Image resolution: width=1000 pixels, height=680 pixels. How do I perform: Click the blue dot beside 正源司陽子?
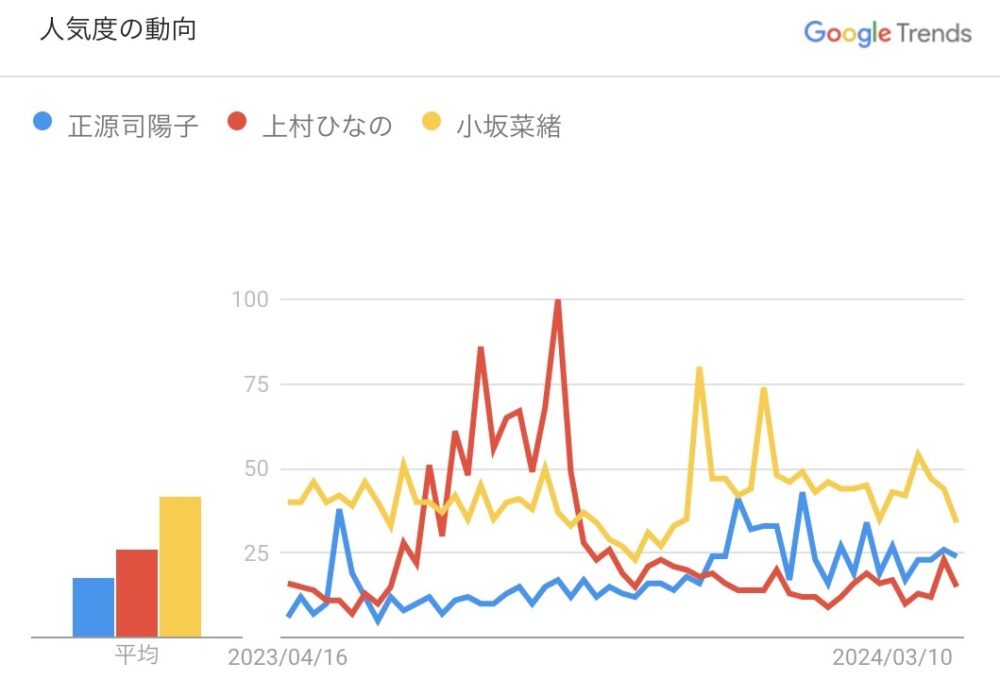[x=42, y=123]
